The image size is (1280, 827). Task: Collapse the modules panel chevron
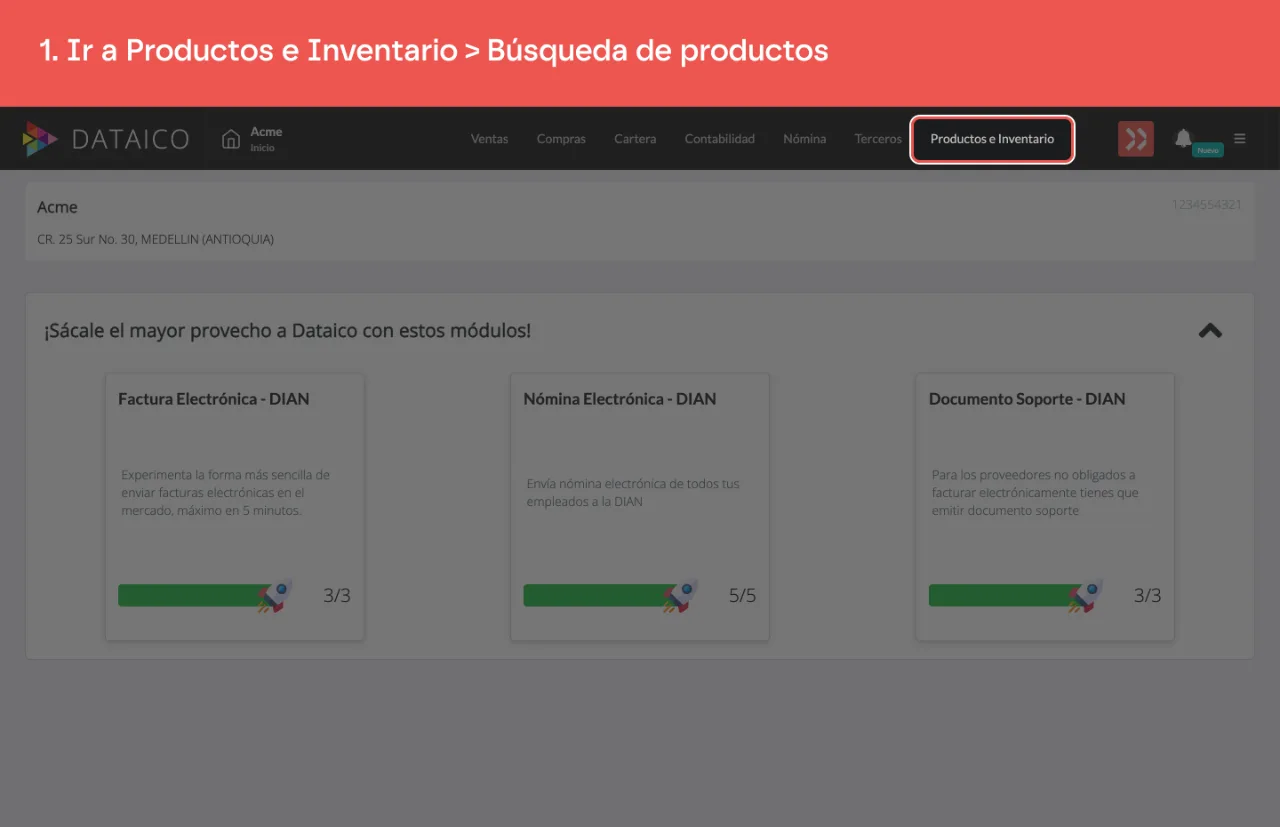pyautogui.click(x=1210, y=330)
